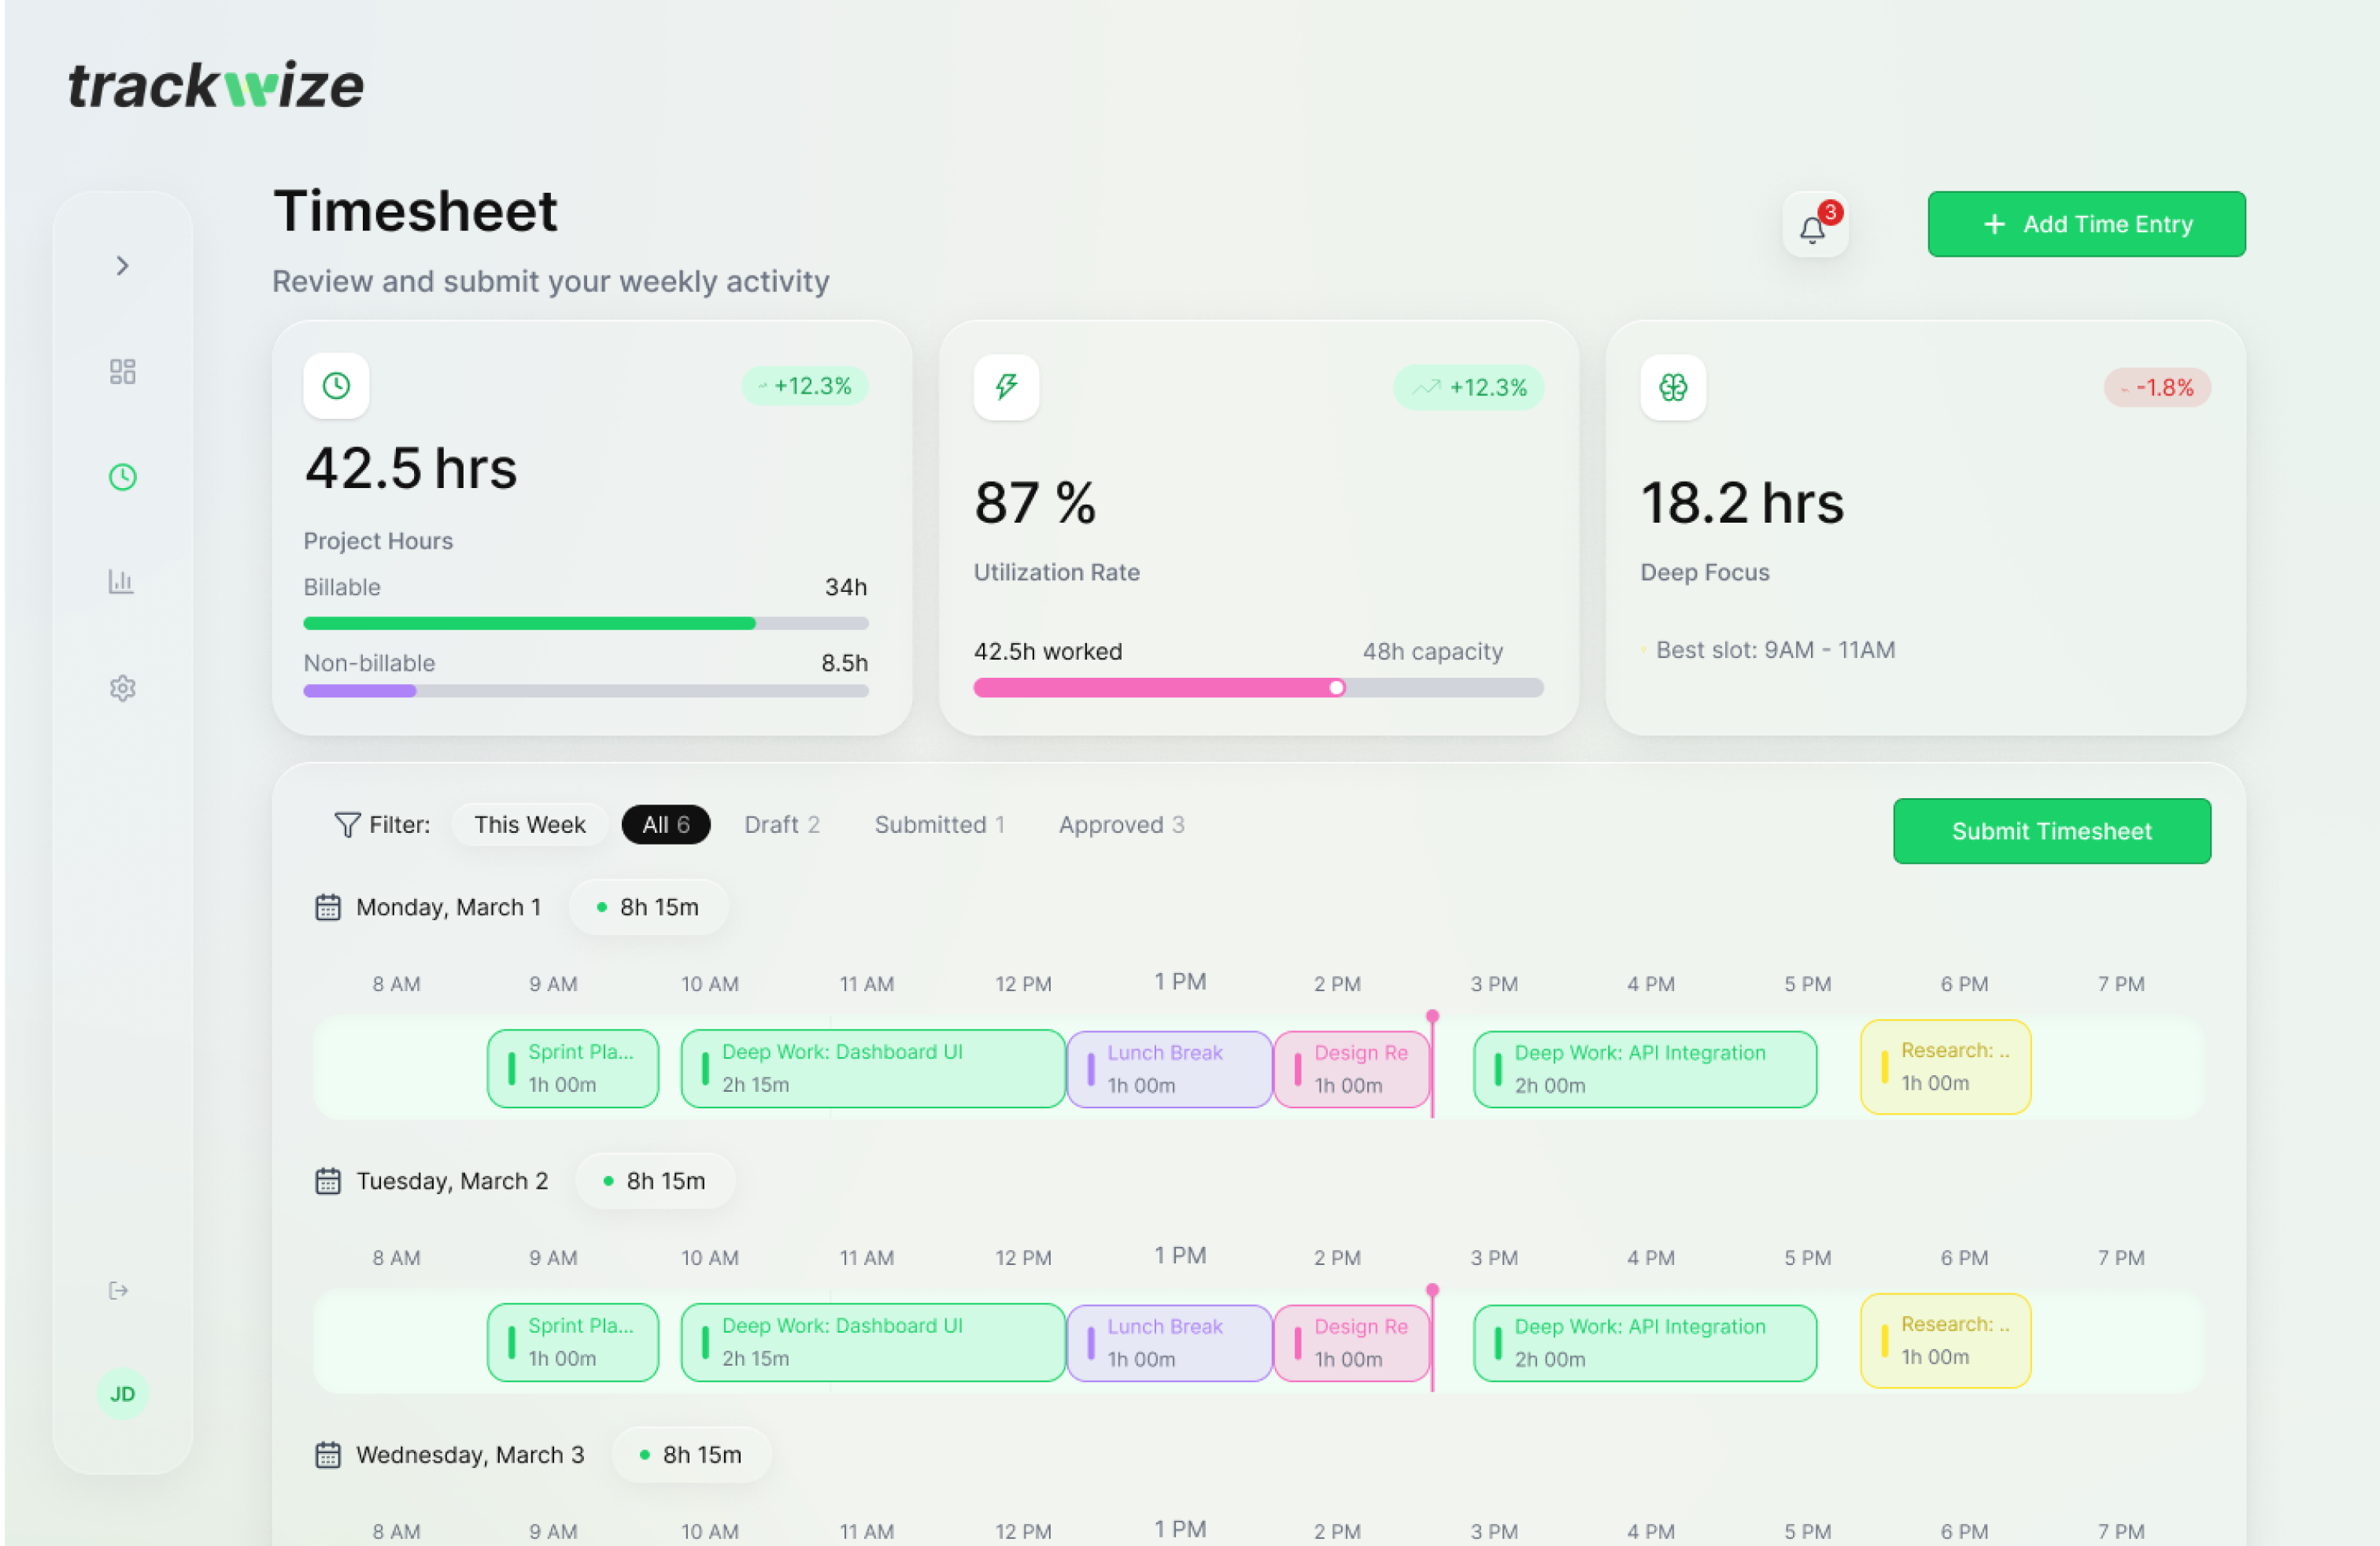Open settings gear icon in sidebar
Image resolution: width=2380 pixels, height=1546 pixels.
(122, 688)
